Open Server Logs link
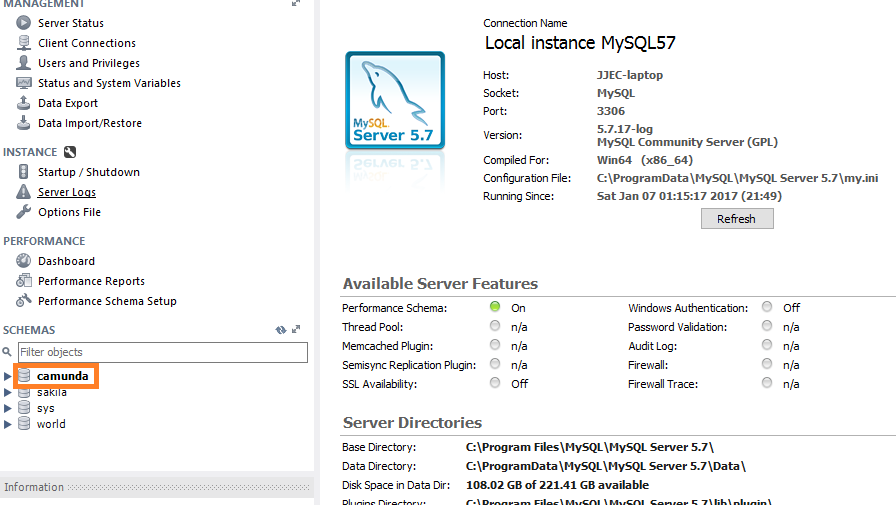The height and width of the screenshot is (505, 896). pos(67,192)
